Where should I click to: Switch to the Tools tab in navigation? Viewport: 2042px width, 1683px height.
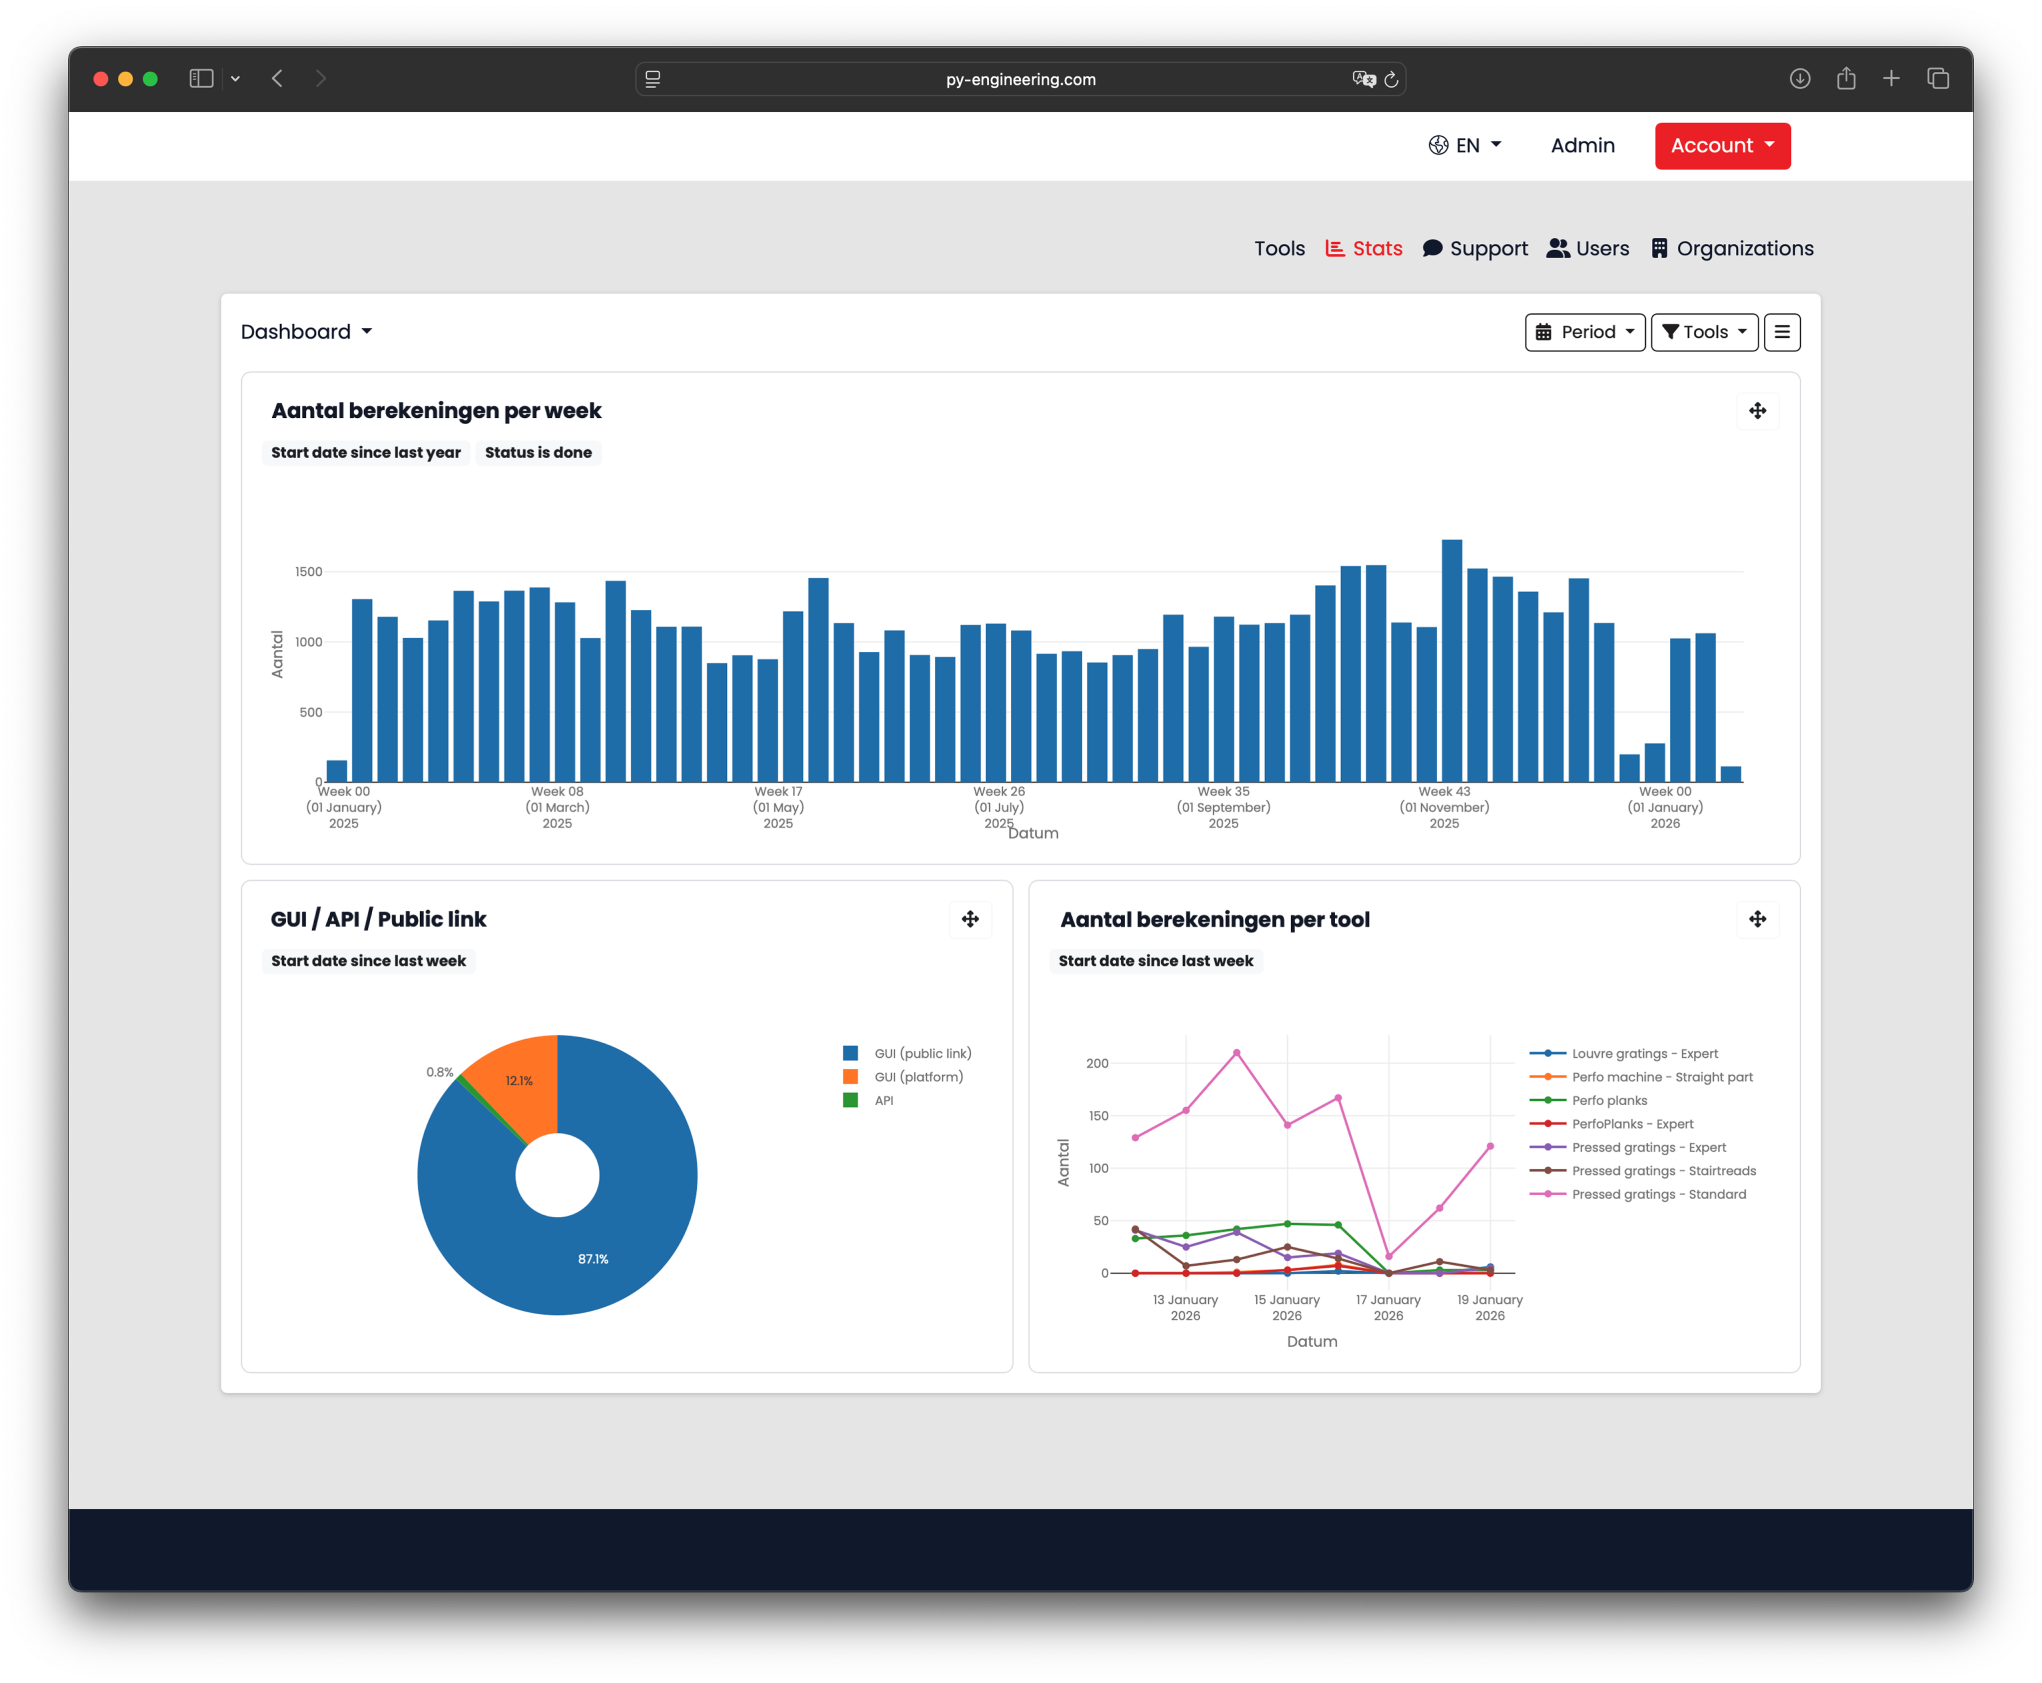[x=1279, y=249]
